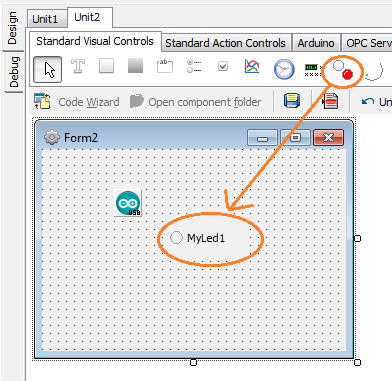Click Open component folder

tap(195, 102)
